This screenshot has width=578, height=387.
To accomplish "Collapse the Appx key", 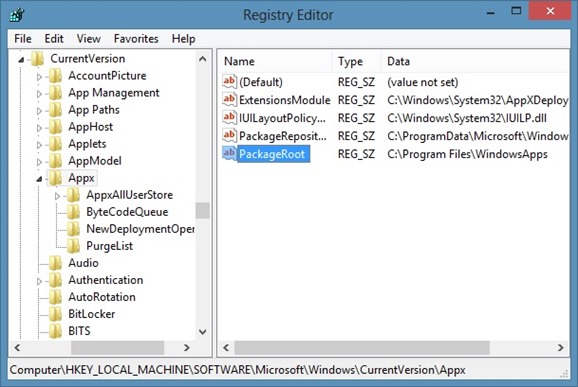I will pyautogui.click(x=39, y=179).
